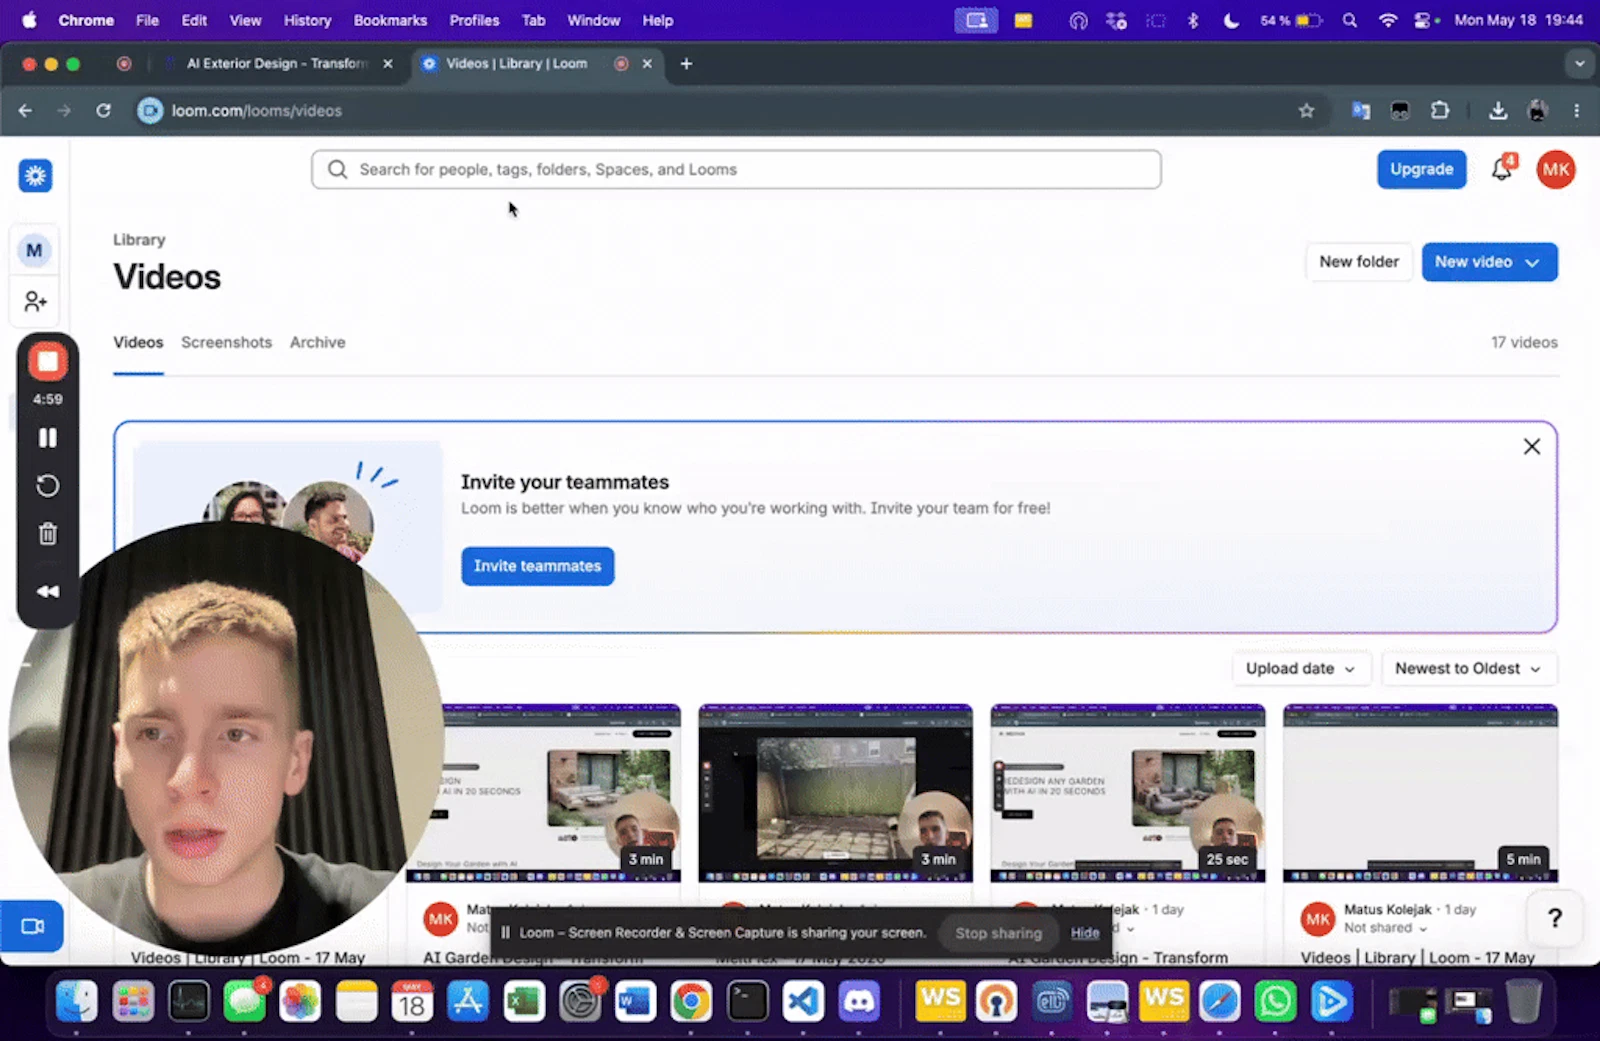Open WhatsApp from the Dock
The height and width of the screenshot is (1041, 1600).
click(1275, 1001)
